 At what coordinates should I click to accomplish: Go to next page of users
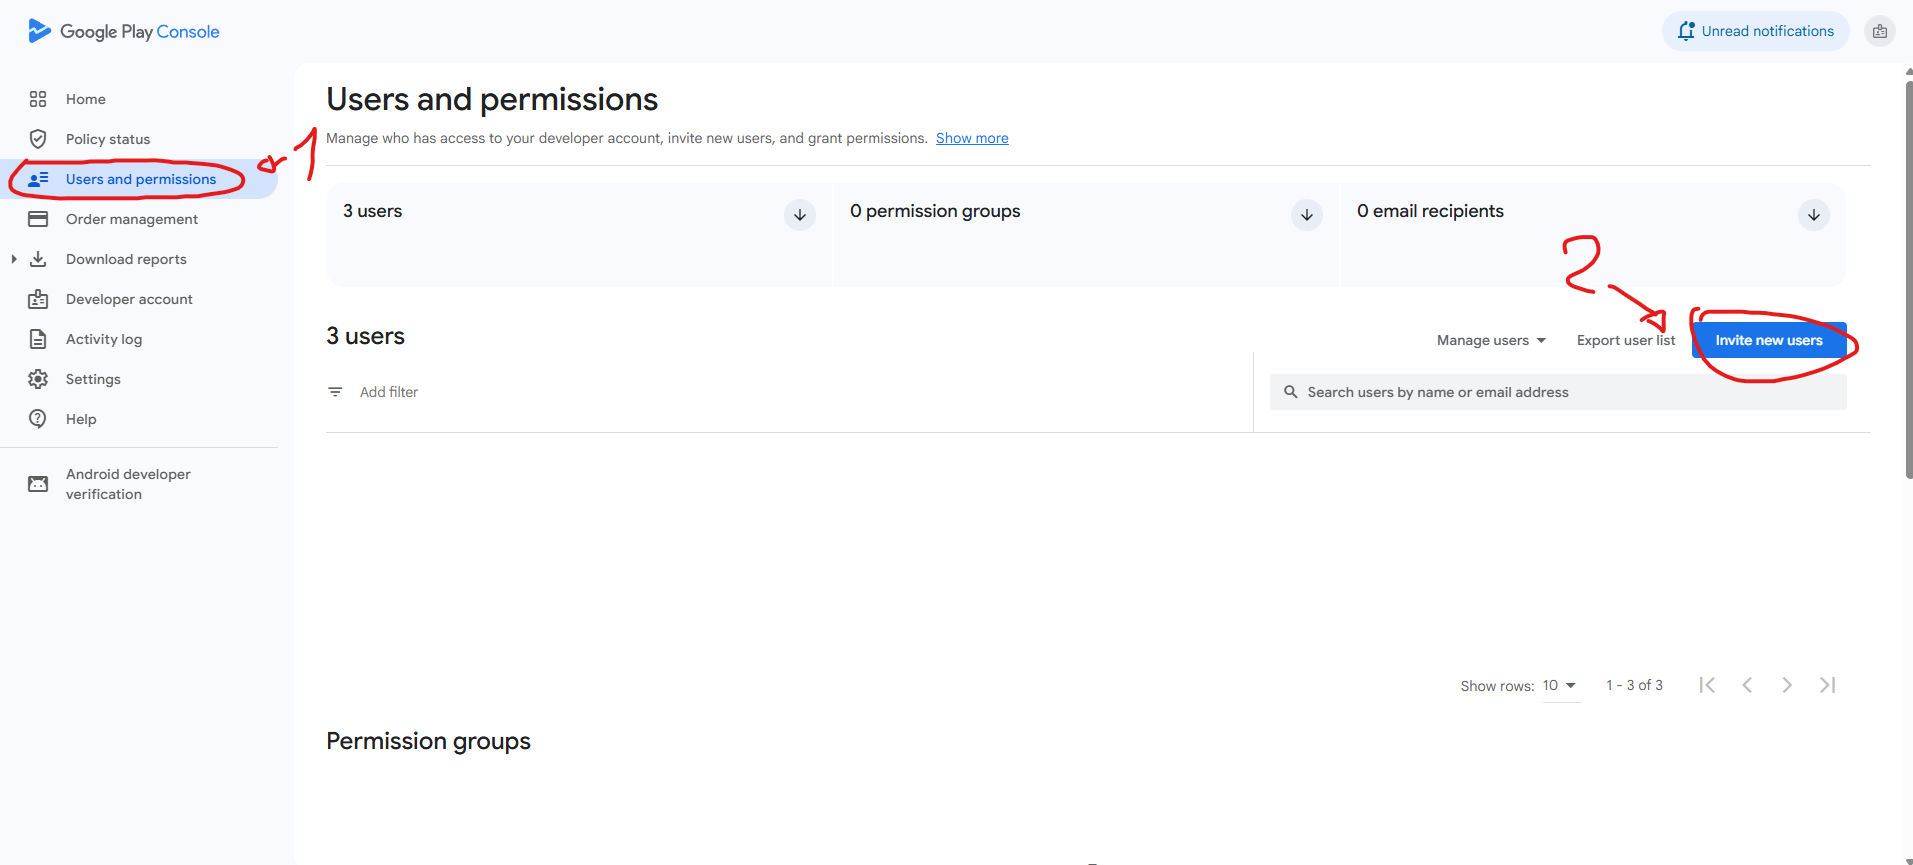(x=1787, y=685)
